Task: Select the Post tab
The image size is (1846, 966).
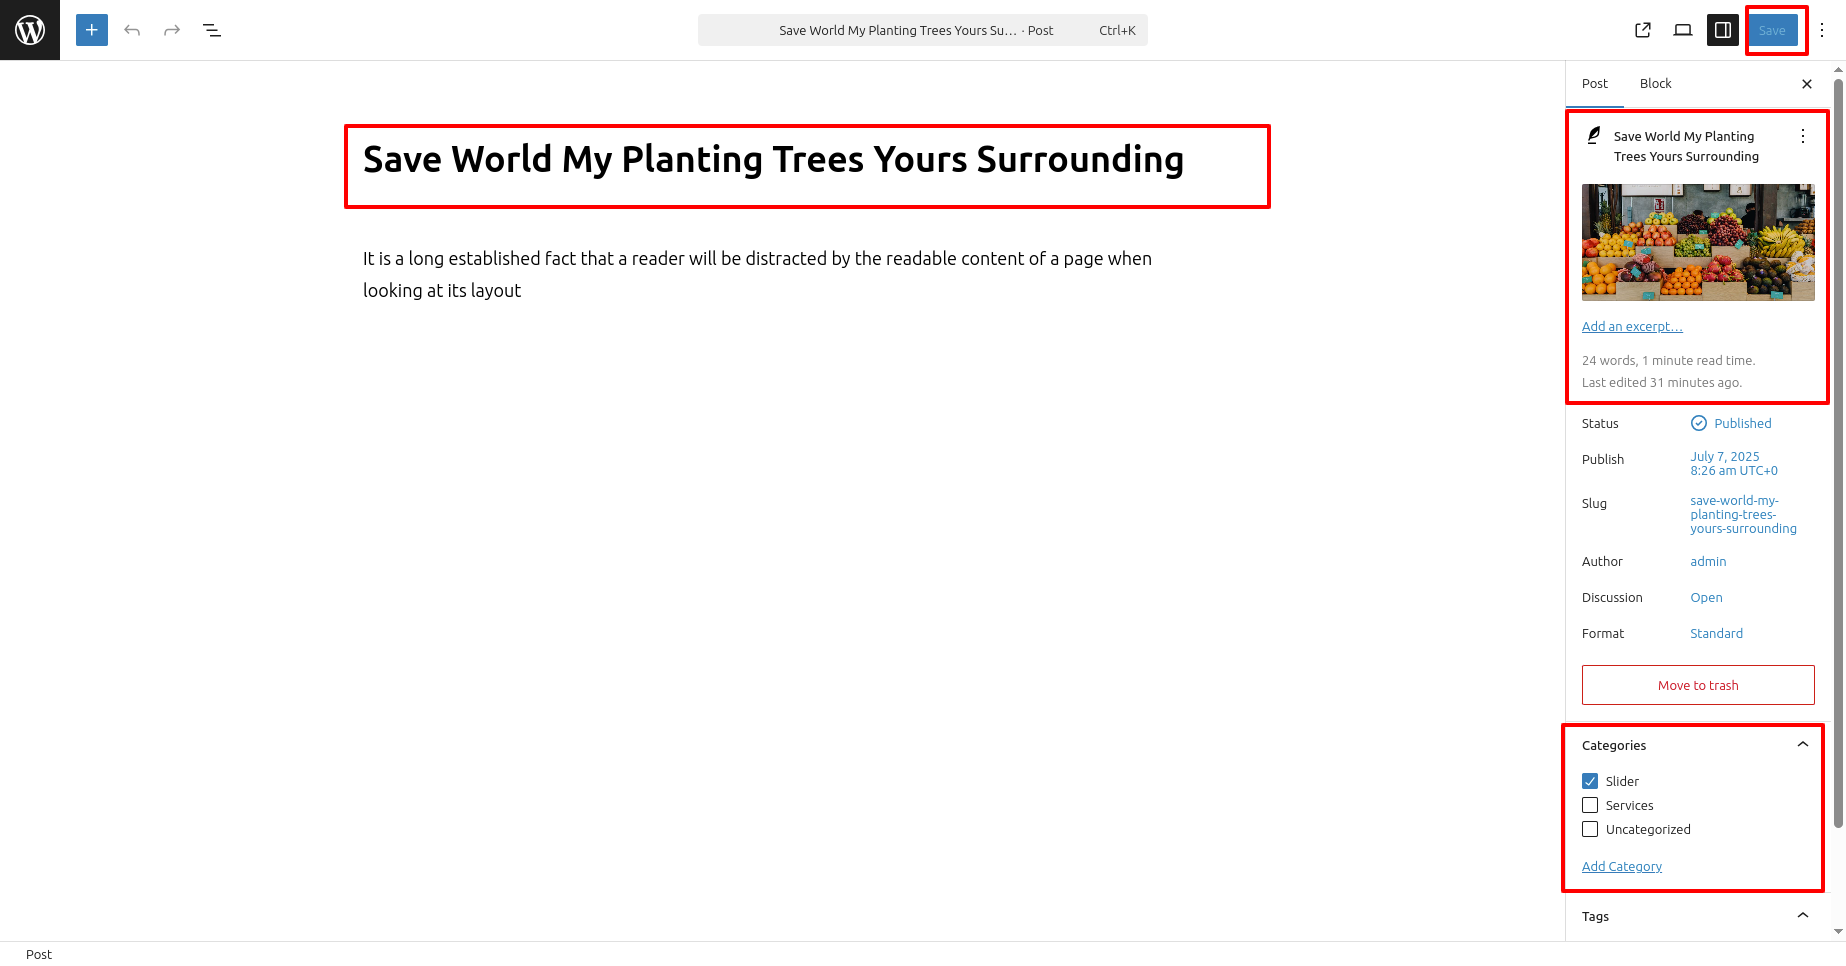Action: pos(1595,84)
